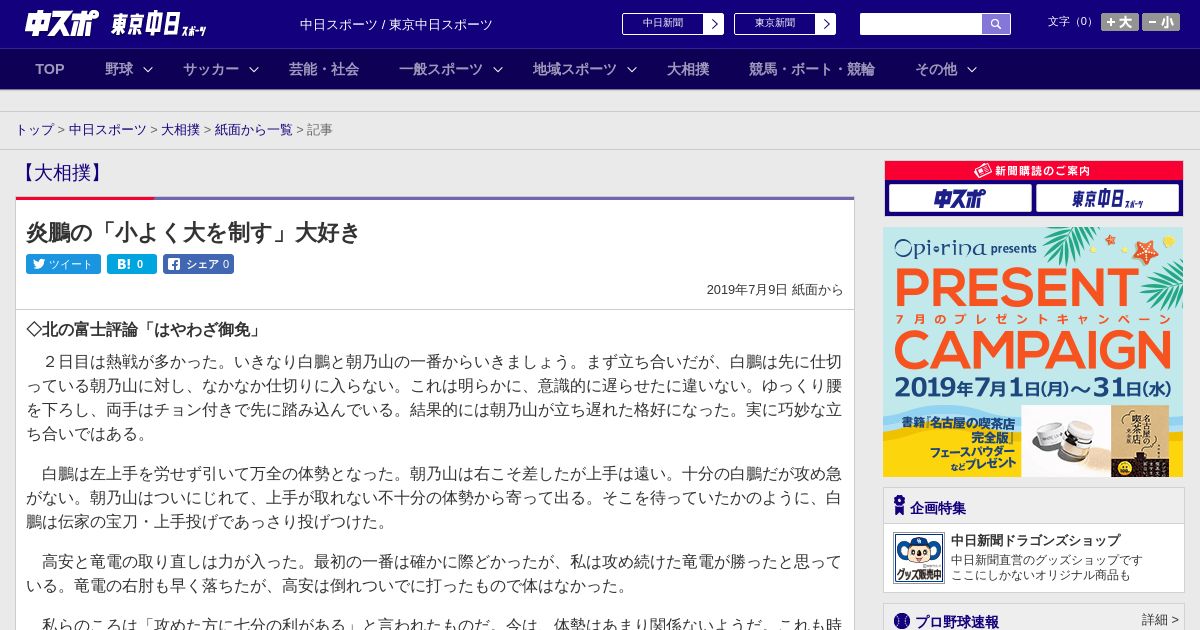Click the プロ野球速報 baseball icon
Image resolution: width=1200 pixels, height=630 pixels.
pyautogui.click(x=902, y=621)
